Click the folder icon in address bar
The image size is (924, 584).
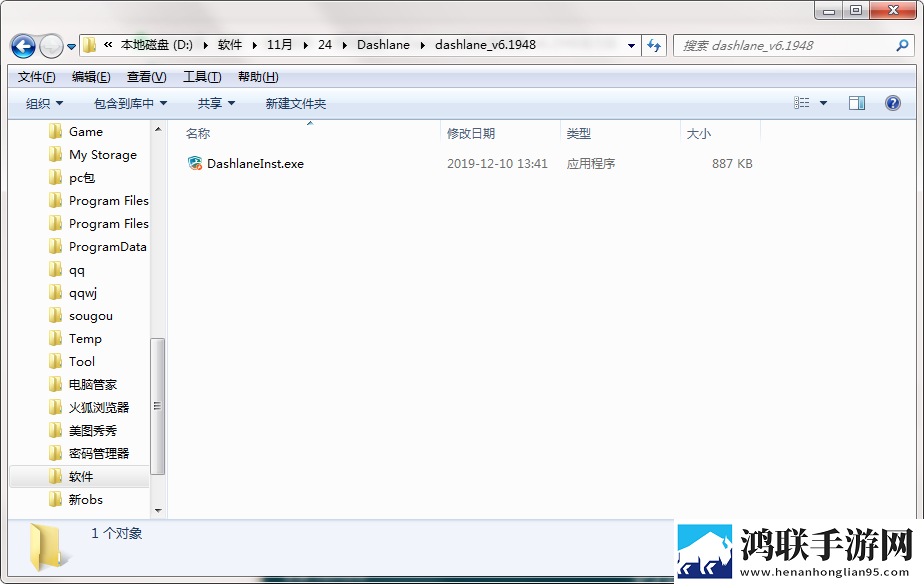click(x=89, y=45)
